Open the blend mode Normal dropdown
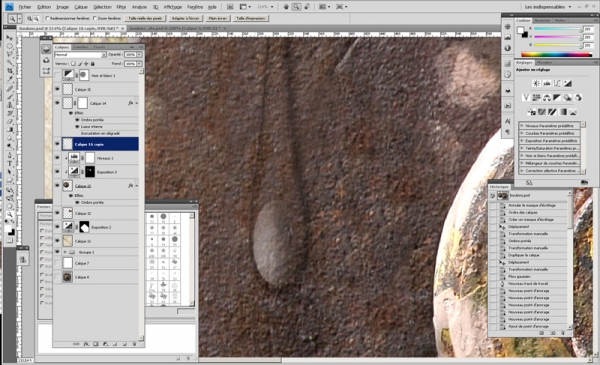The height and width of the screenshot is (365, 600). [x=80, y=55]
